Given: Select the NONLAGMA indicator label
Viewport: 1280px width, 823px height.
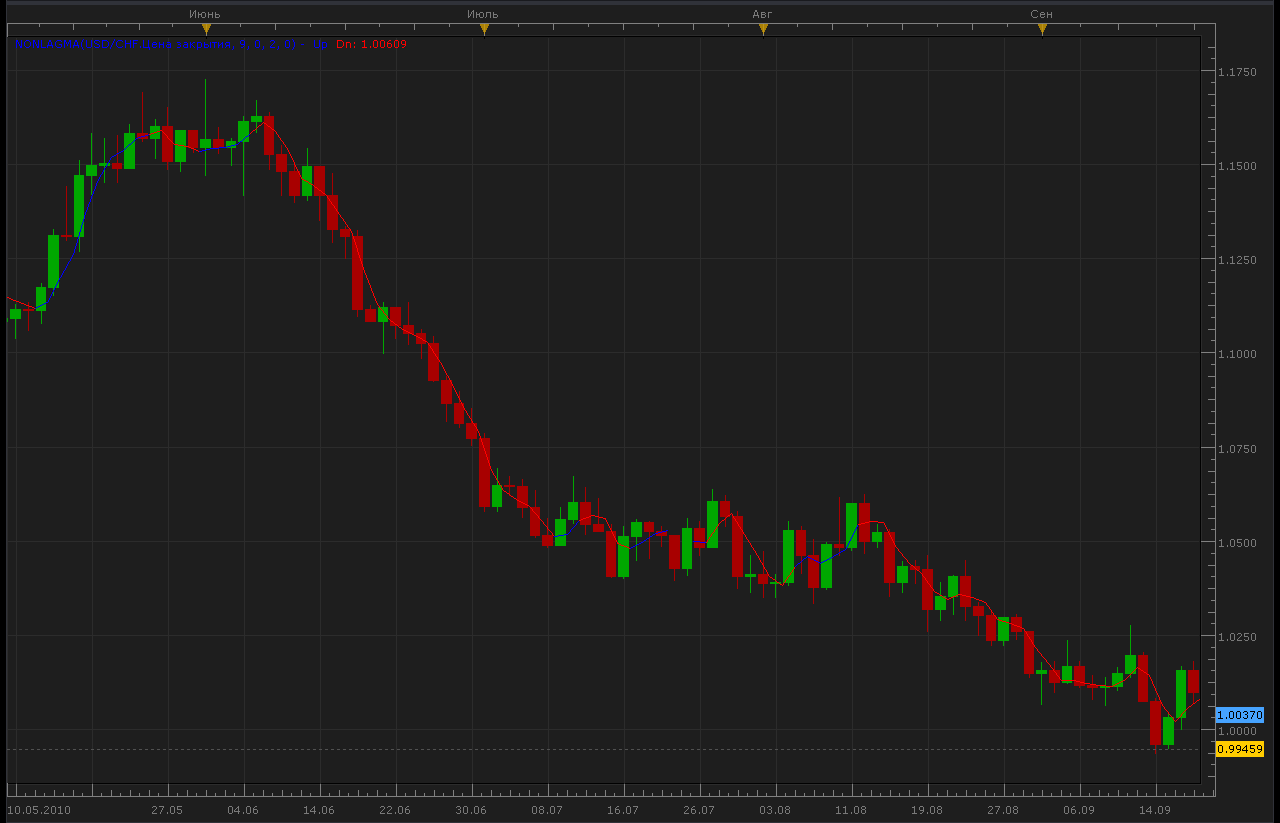Looking at the screenshot, I should 171,44.
